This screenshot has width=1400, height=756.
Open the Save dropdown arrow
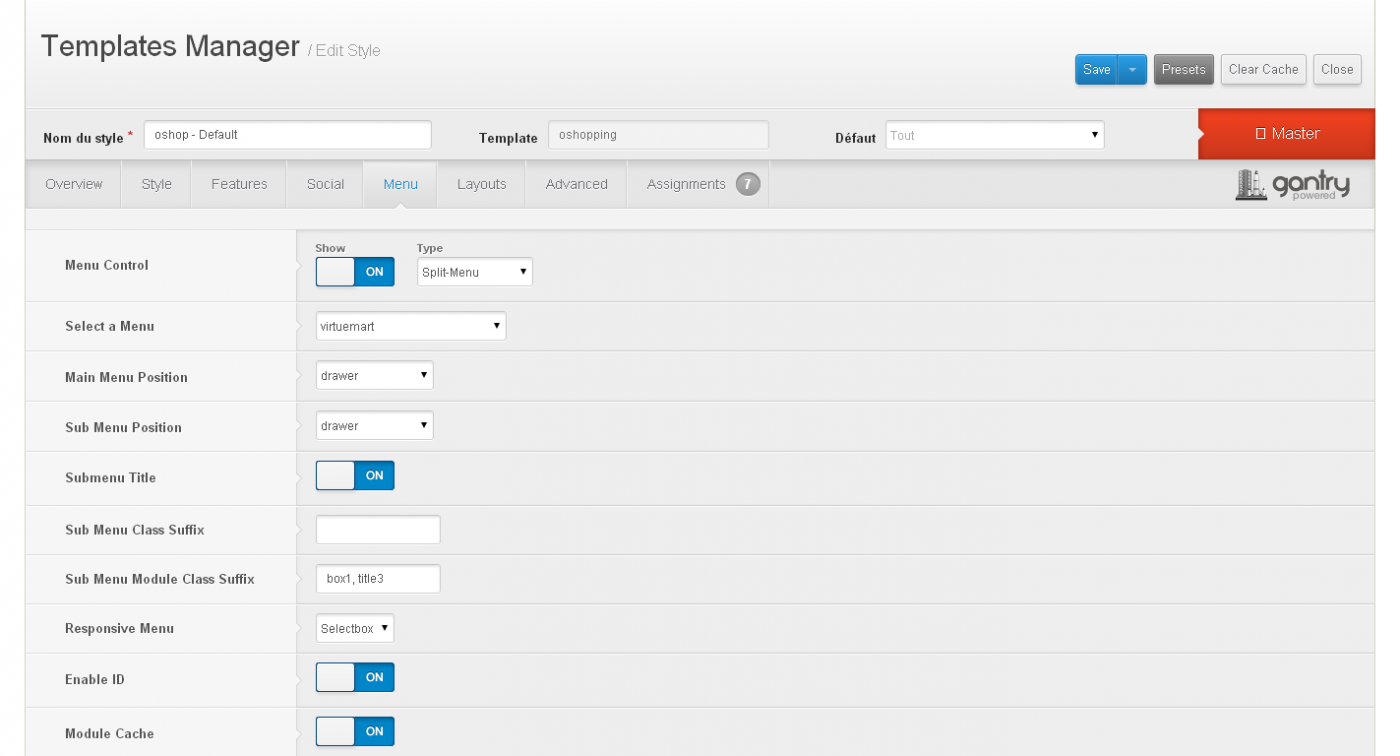coord(1132,70)
